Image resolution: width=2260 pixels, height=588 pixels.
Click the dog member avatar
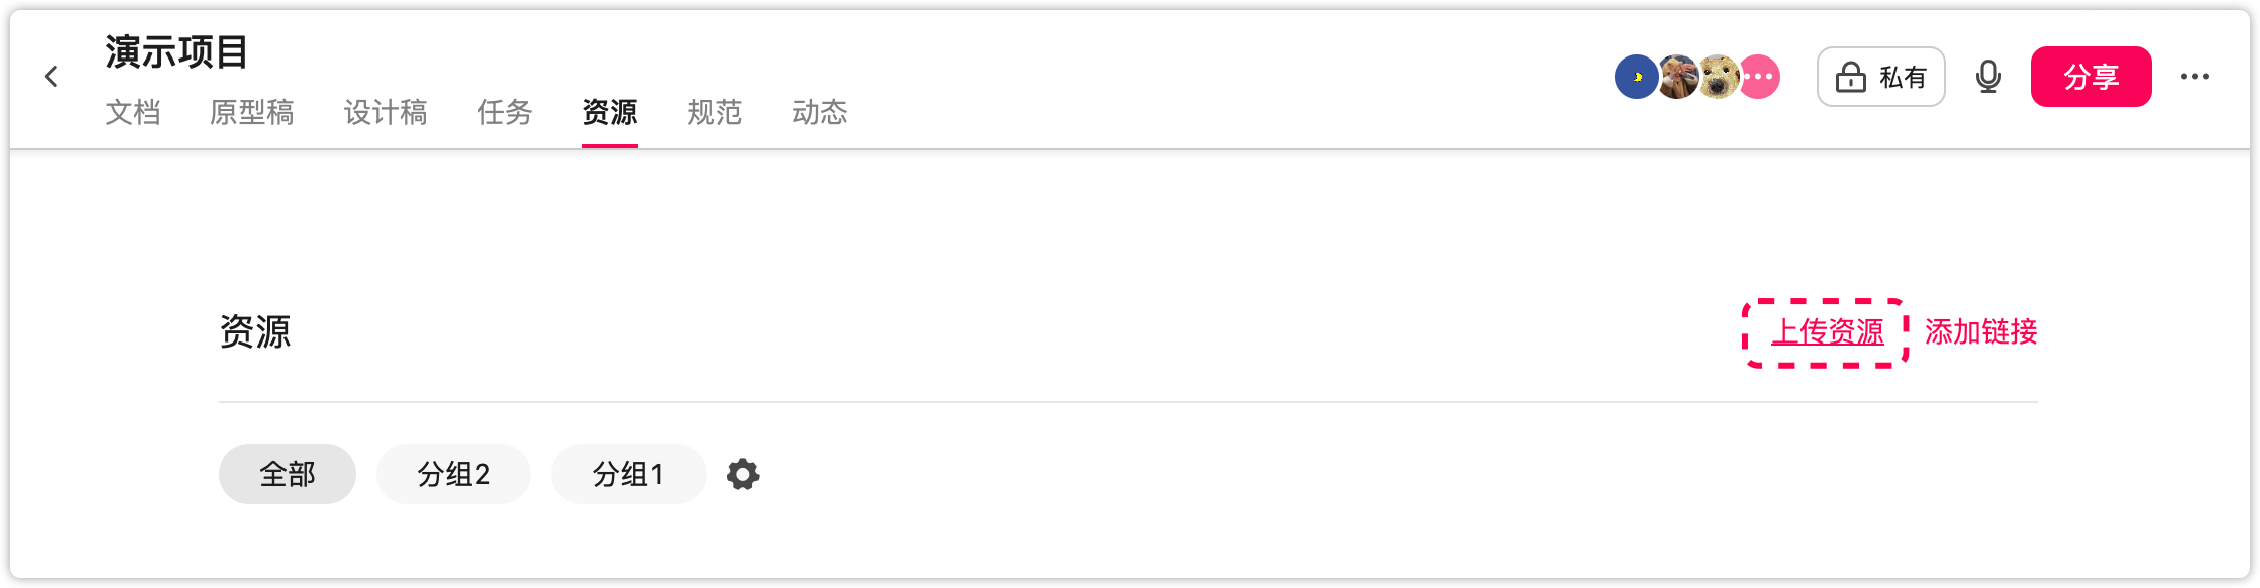point(1721,77)
